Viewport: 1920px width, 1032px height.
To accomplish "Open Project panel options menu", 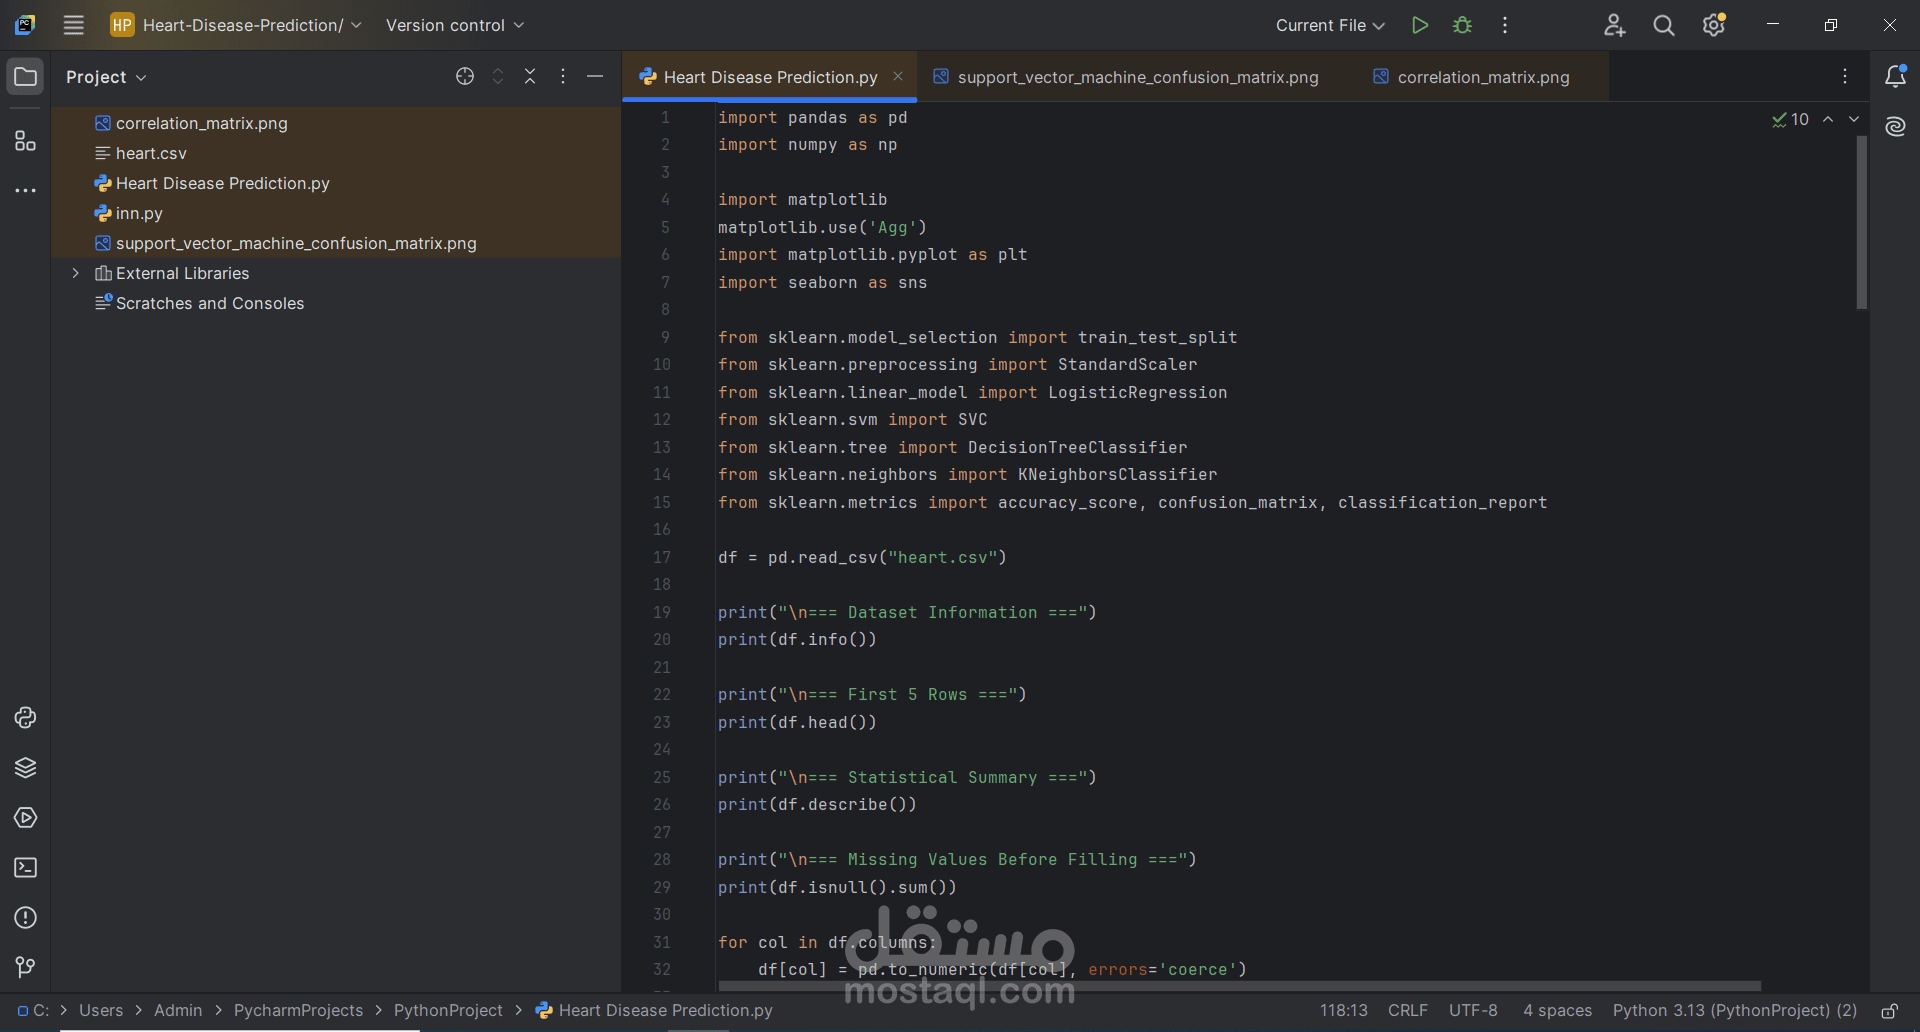I will (x=563, y=76).
